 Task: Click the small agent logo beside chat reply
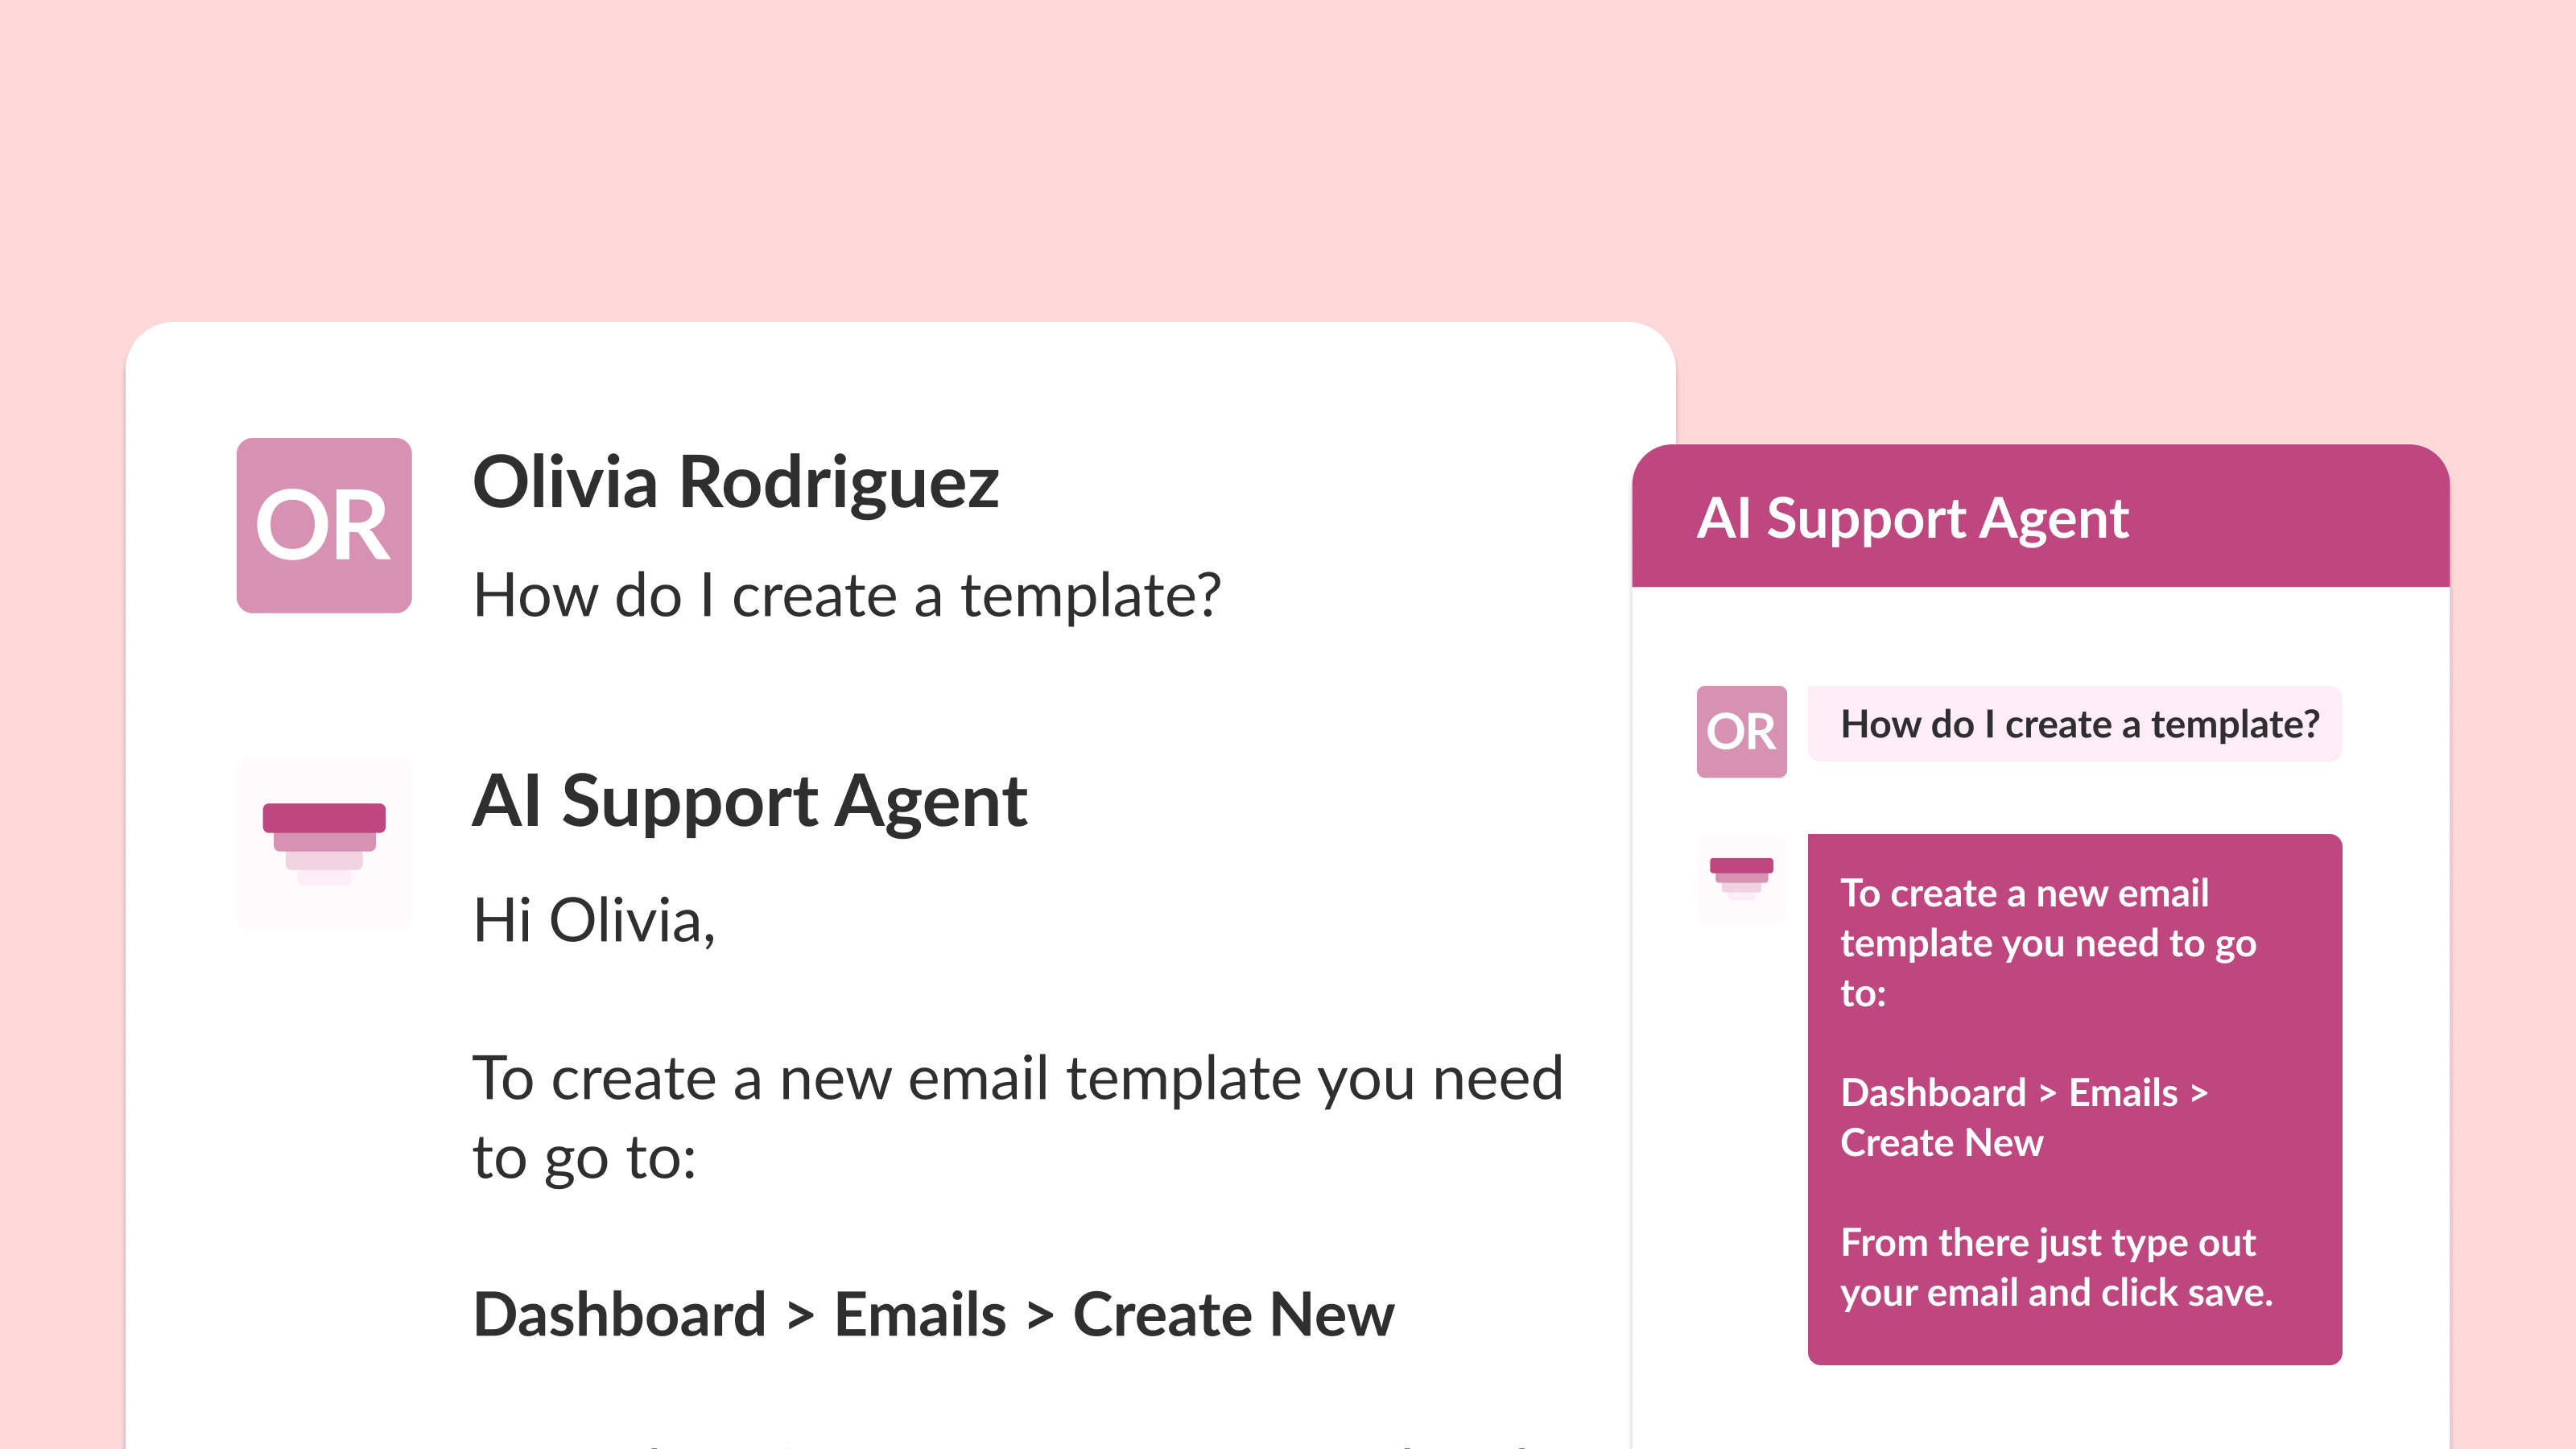click(1741, 877)
